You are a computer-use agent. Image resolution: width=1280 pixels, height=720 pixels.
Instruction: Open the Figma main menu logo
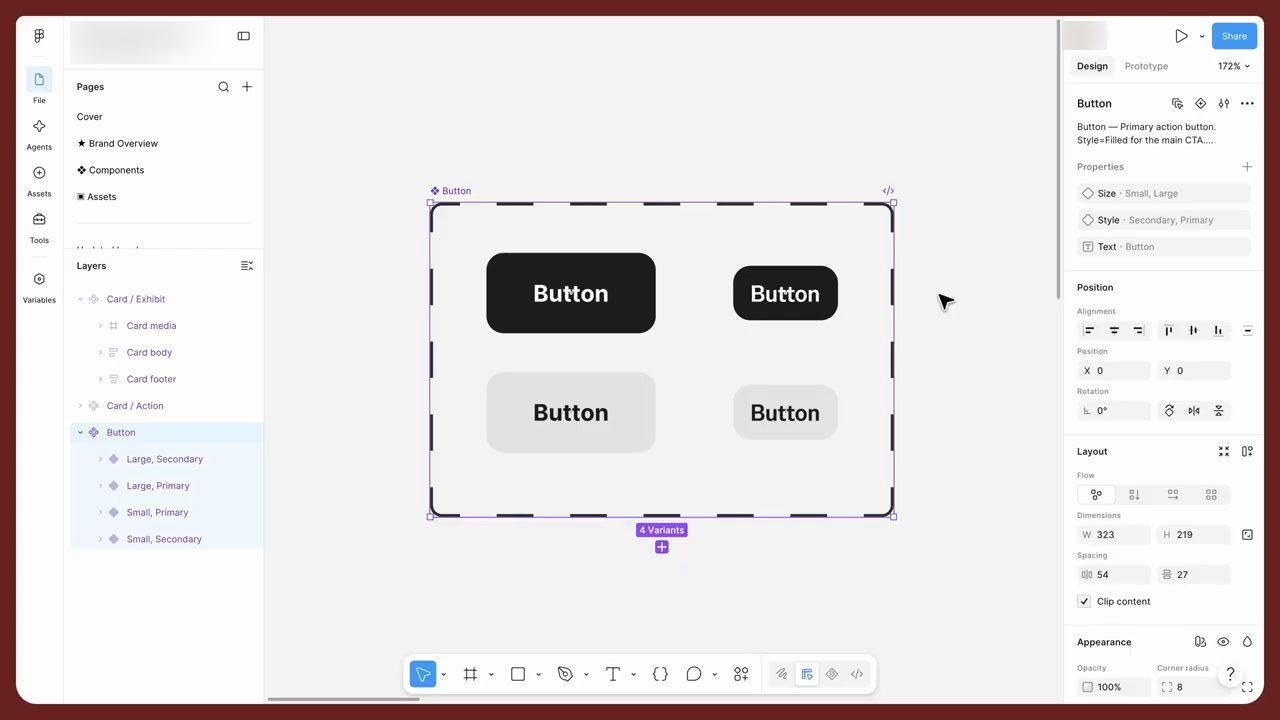39,36
